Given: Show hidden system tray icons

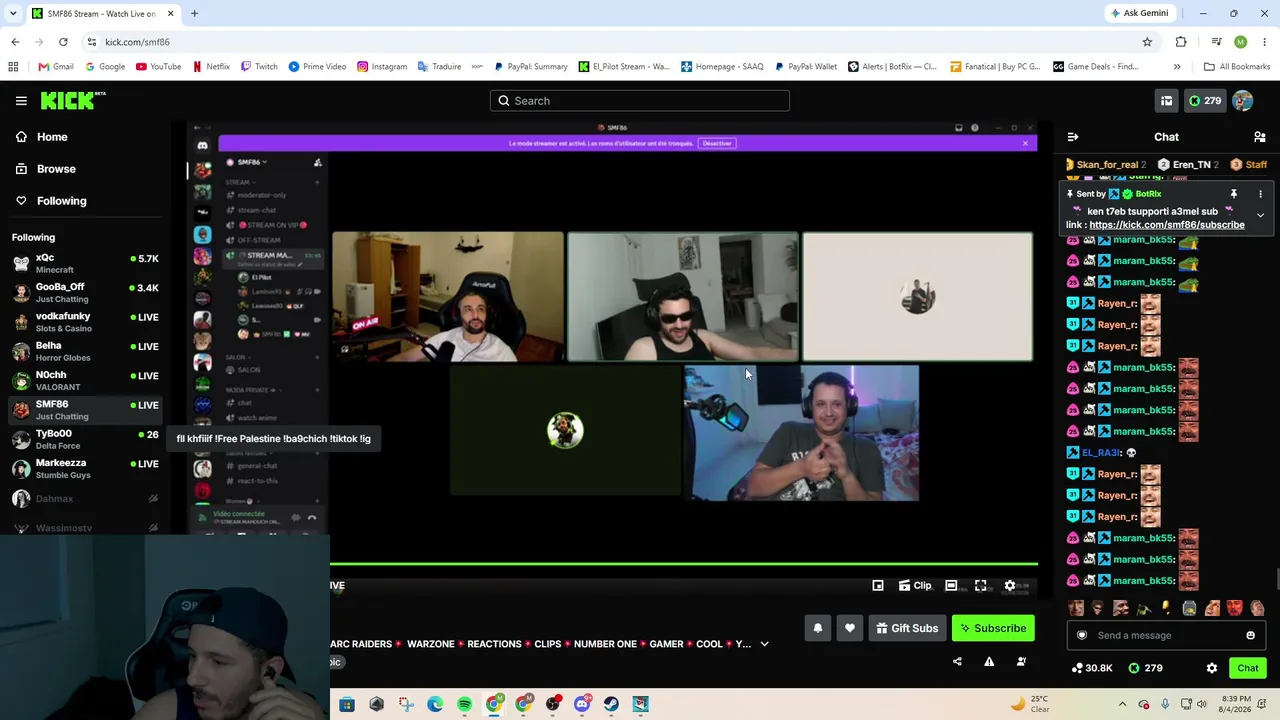Looking at the screenshot, I should pyautogui.click(x=1122, y=704).
